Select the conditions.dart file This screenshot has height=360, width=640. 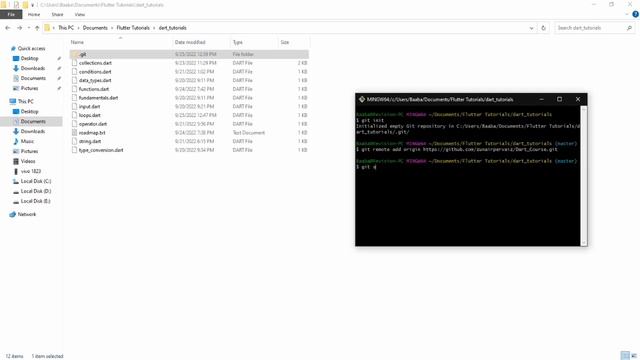tap(95, 71)
